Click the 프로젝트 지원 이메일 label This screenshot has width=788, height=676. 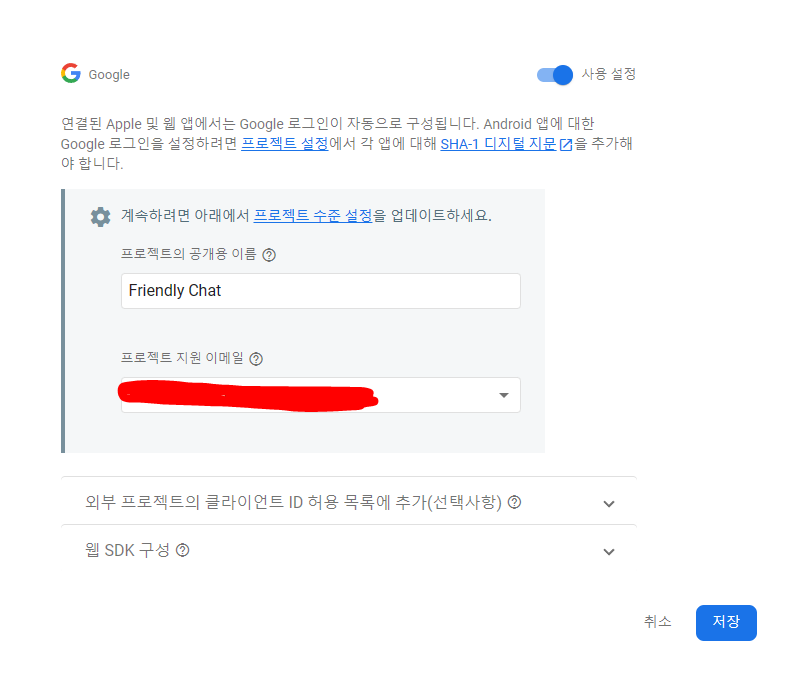pos(182,358)
